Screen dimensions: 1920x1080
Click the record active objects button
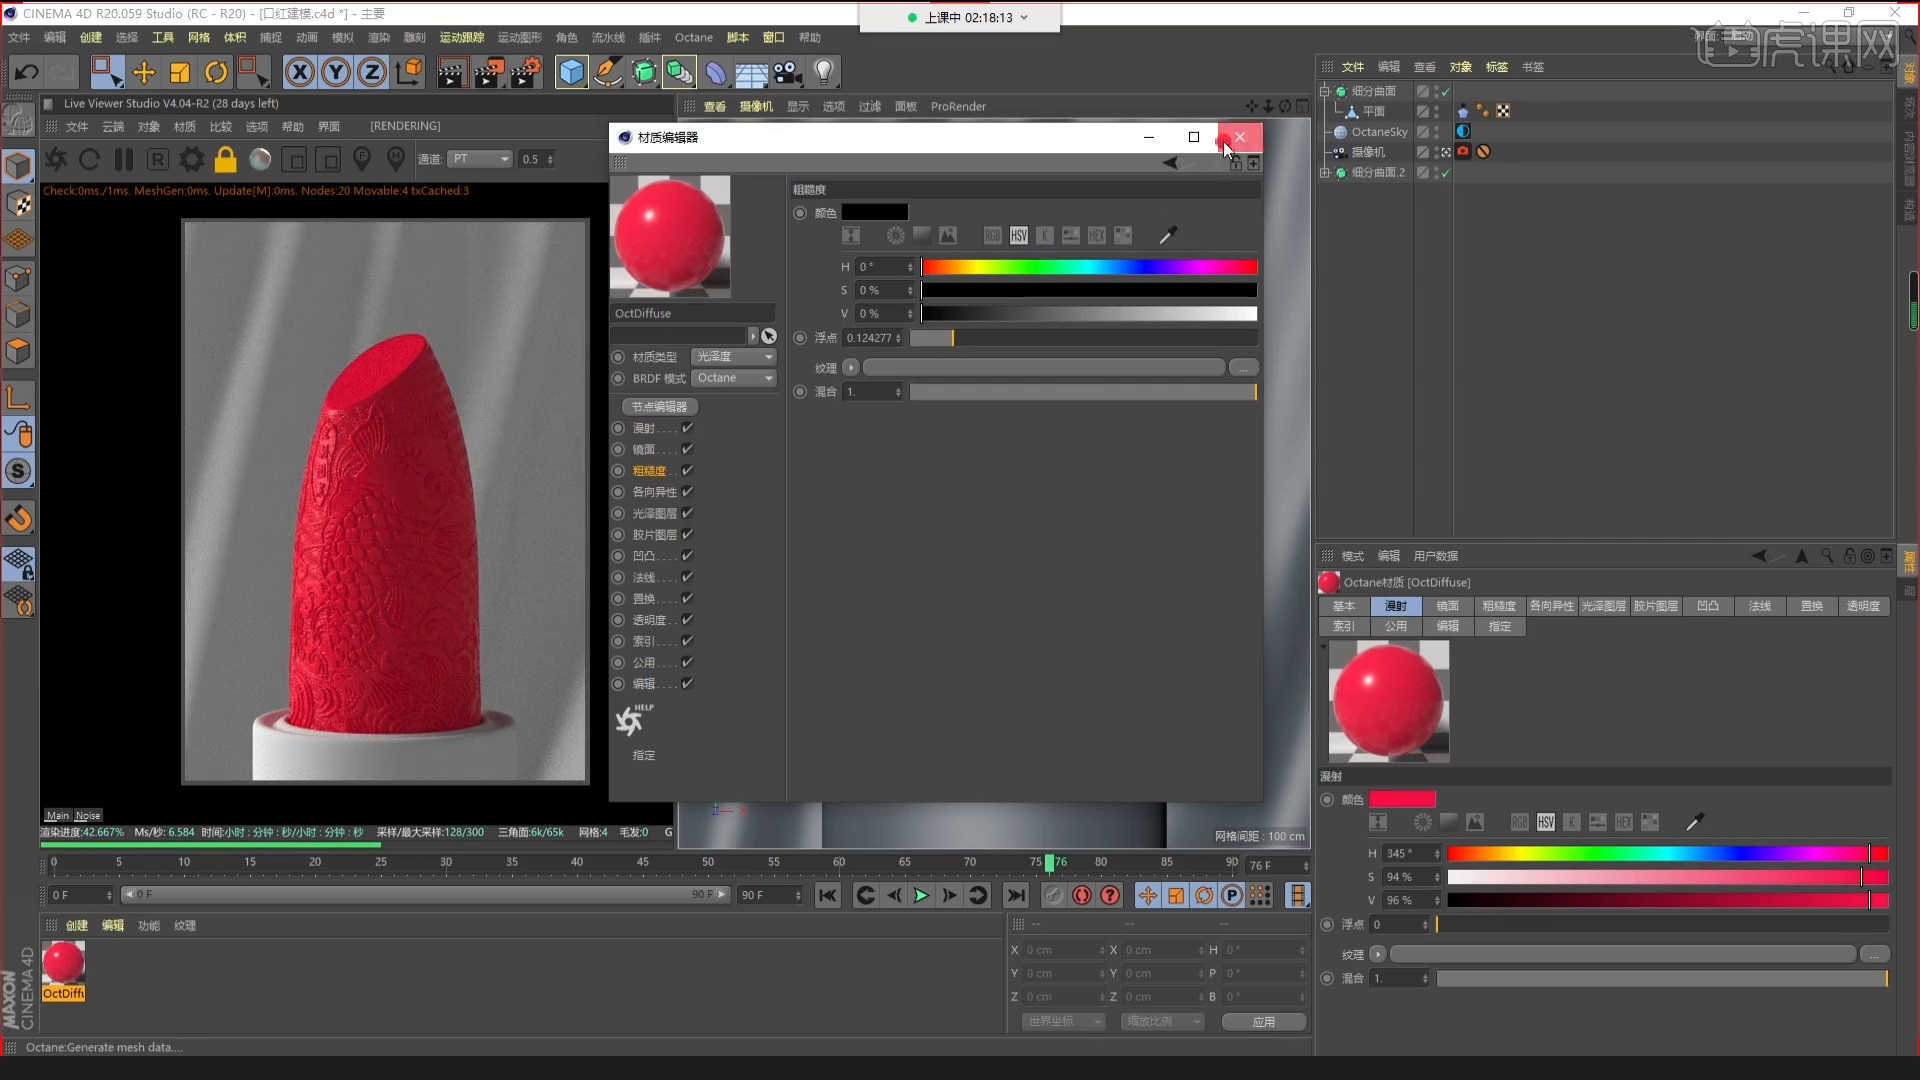pyautogui.click(x=1082, y=895)
